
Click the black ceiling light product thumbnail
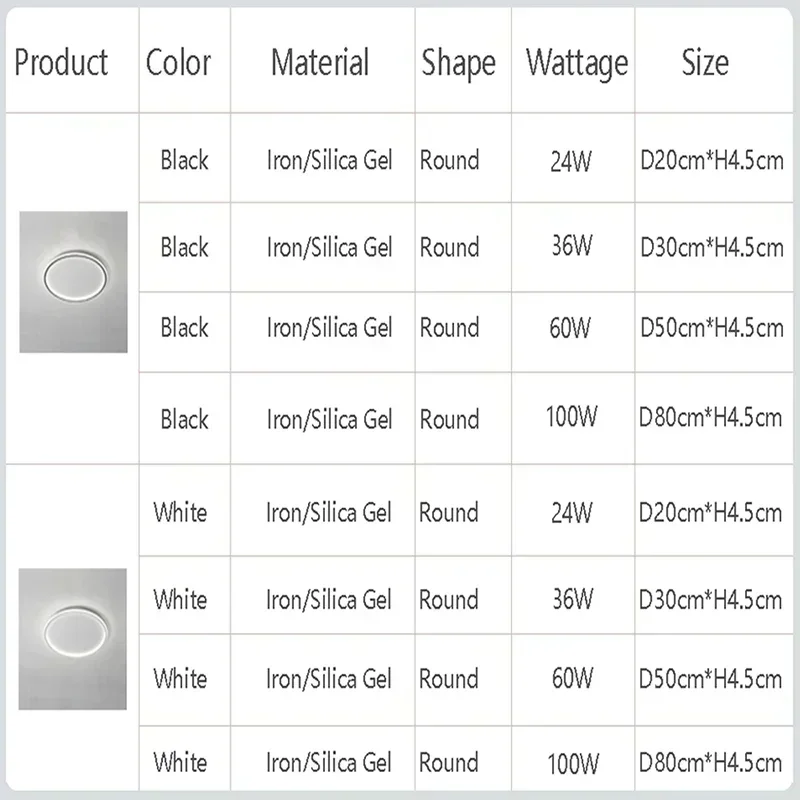[x=73, y=282]
